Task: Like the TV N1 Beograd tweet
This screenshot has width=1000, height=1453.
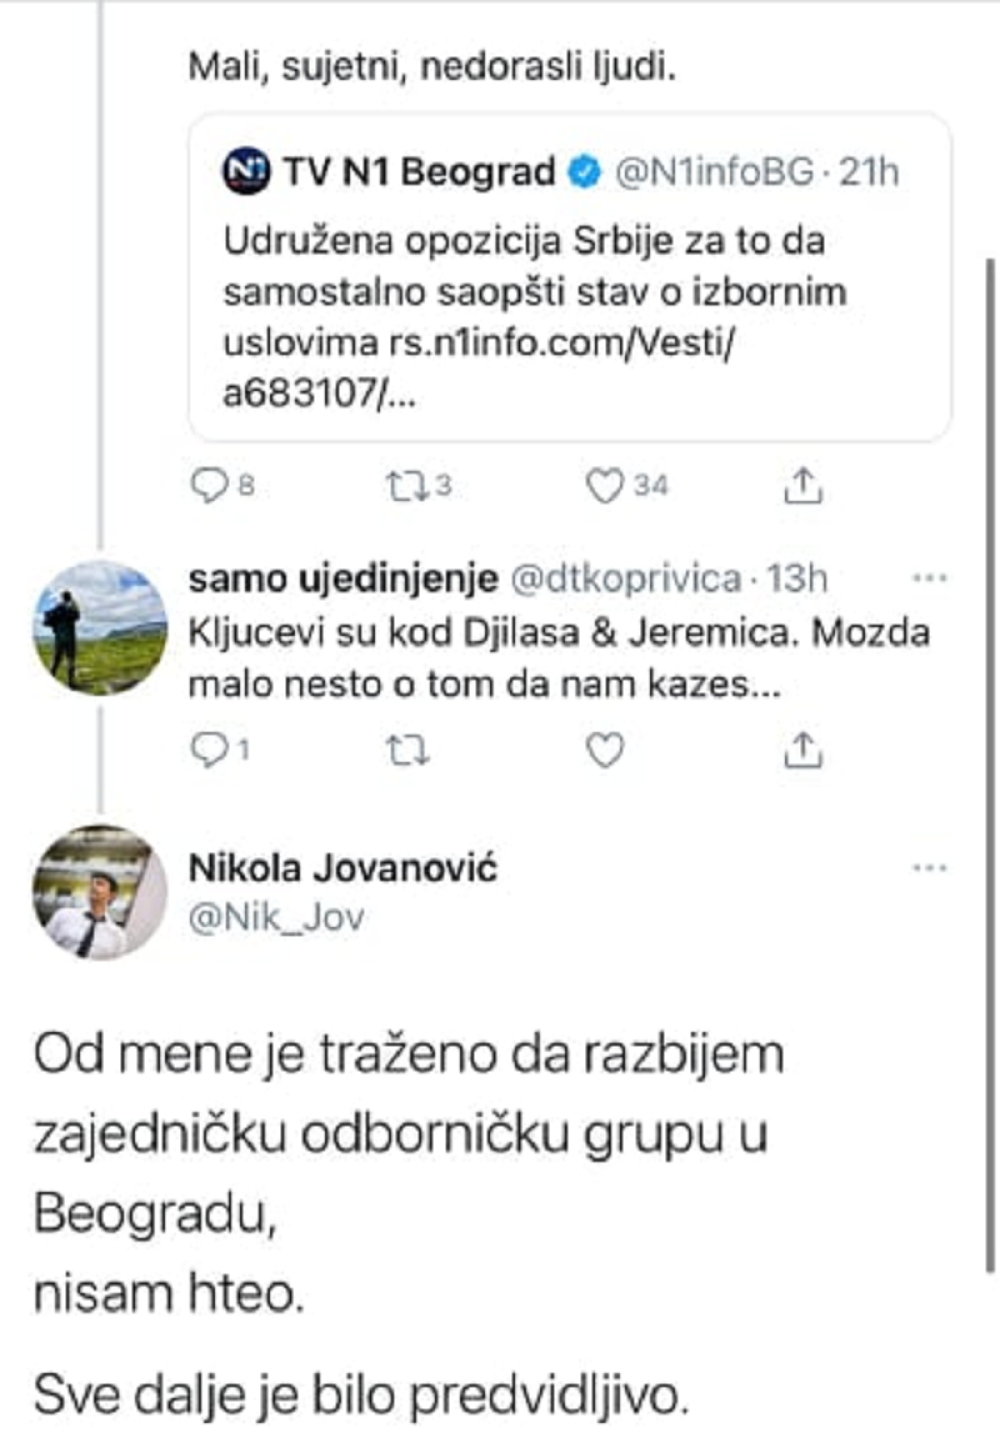Action: pos(603,485)
